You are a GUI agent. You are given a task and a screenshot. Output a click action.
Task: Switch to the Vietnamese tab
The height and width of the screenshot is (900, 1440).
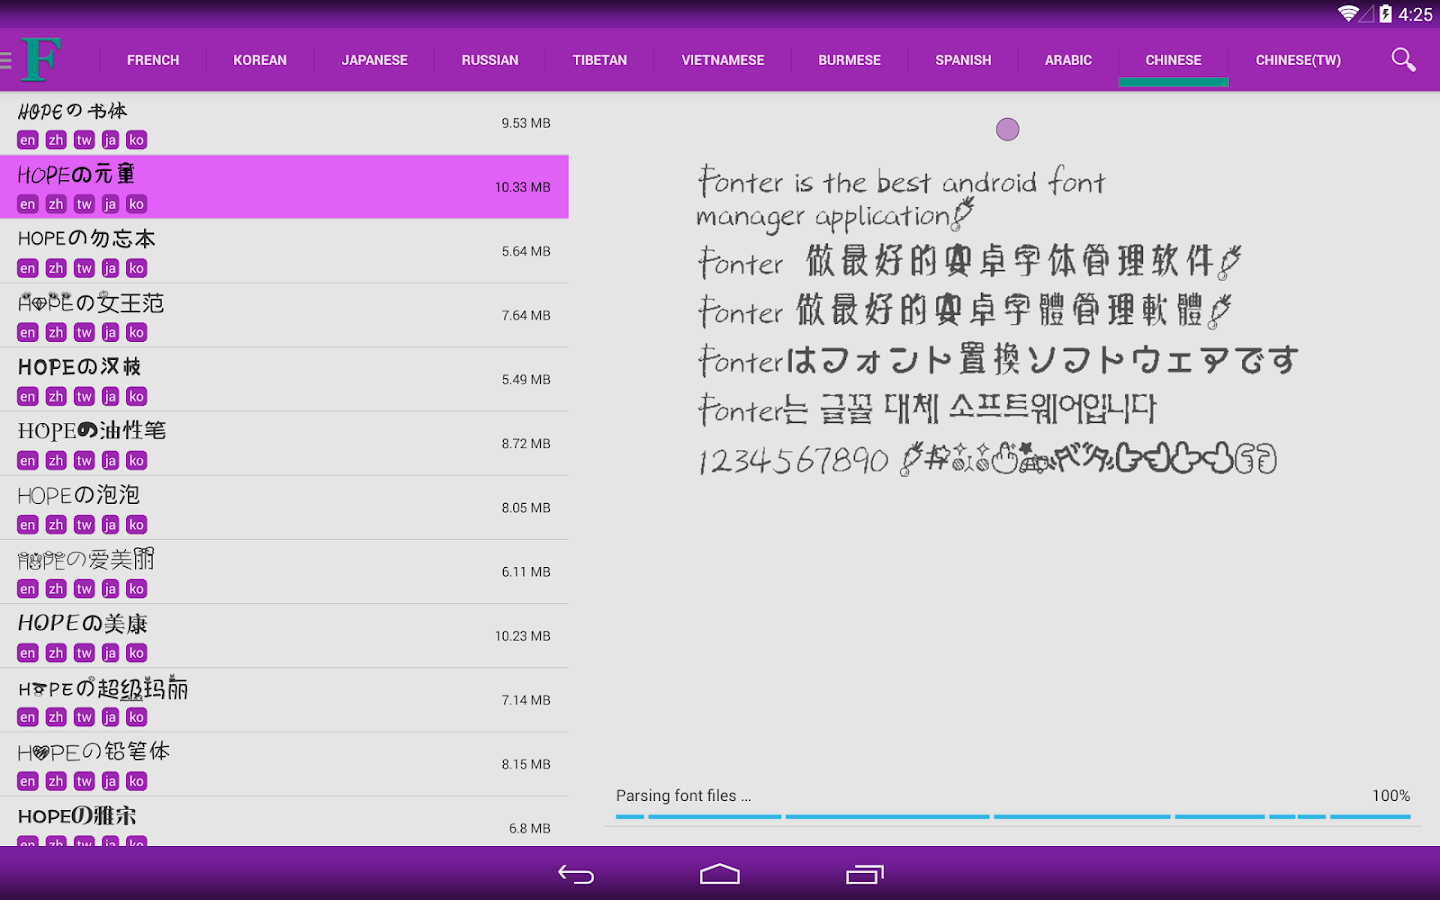click(x=723, y=60)
